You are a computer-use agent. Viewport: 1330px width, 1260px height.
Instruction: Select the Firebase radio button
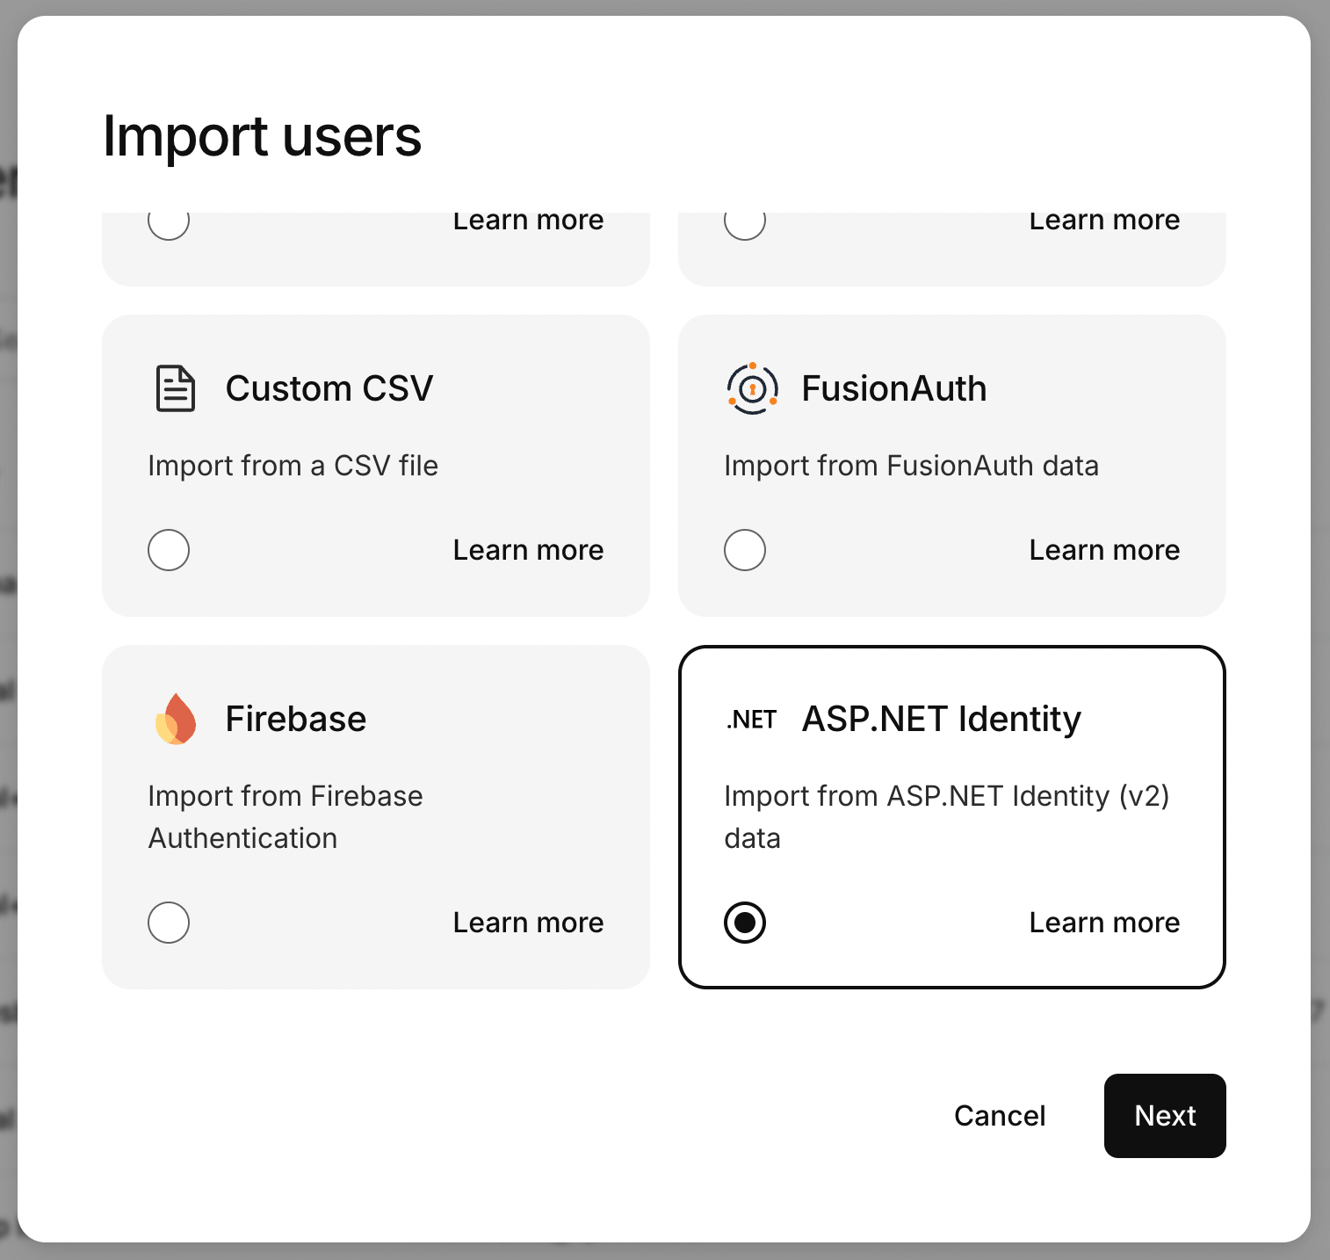169,922
